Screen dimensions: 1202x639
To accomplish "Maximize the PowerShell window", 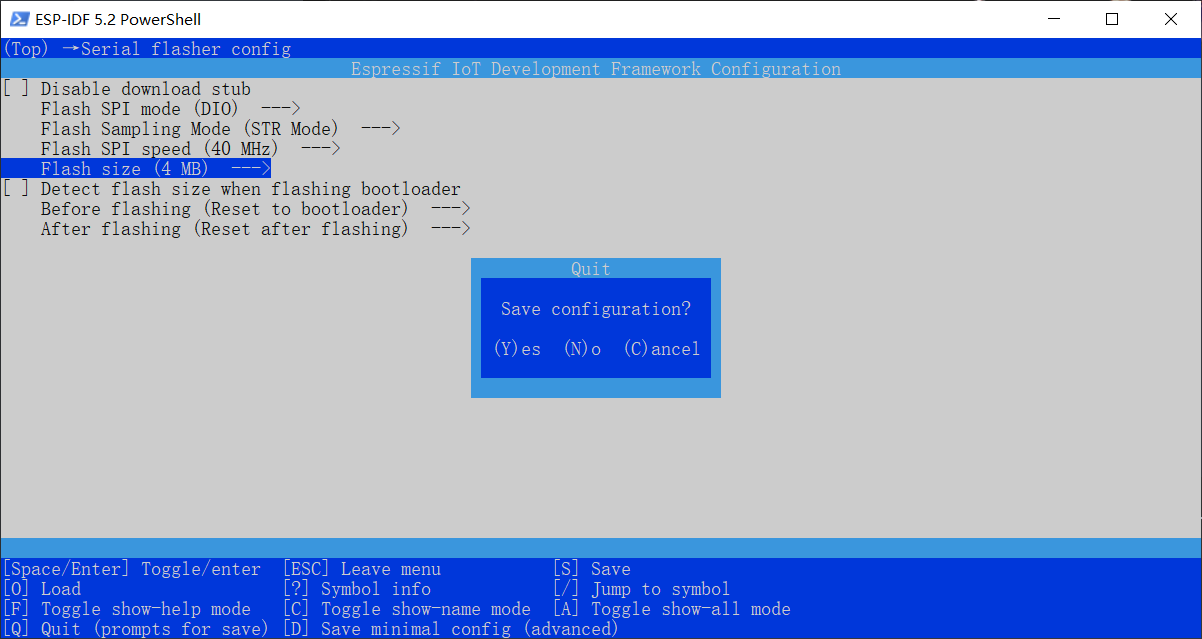I will 1112,19.
